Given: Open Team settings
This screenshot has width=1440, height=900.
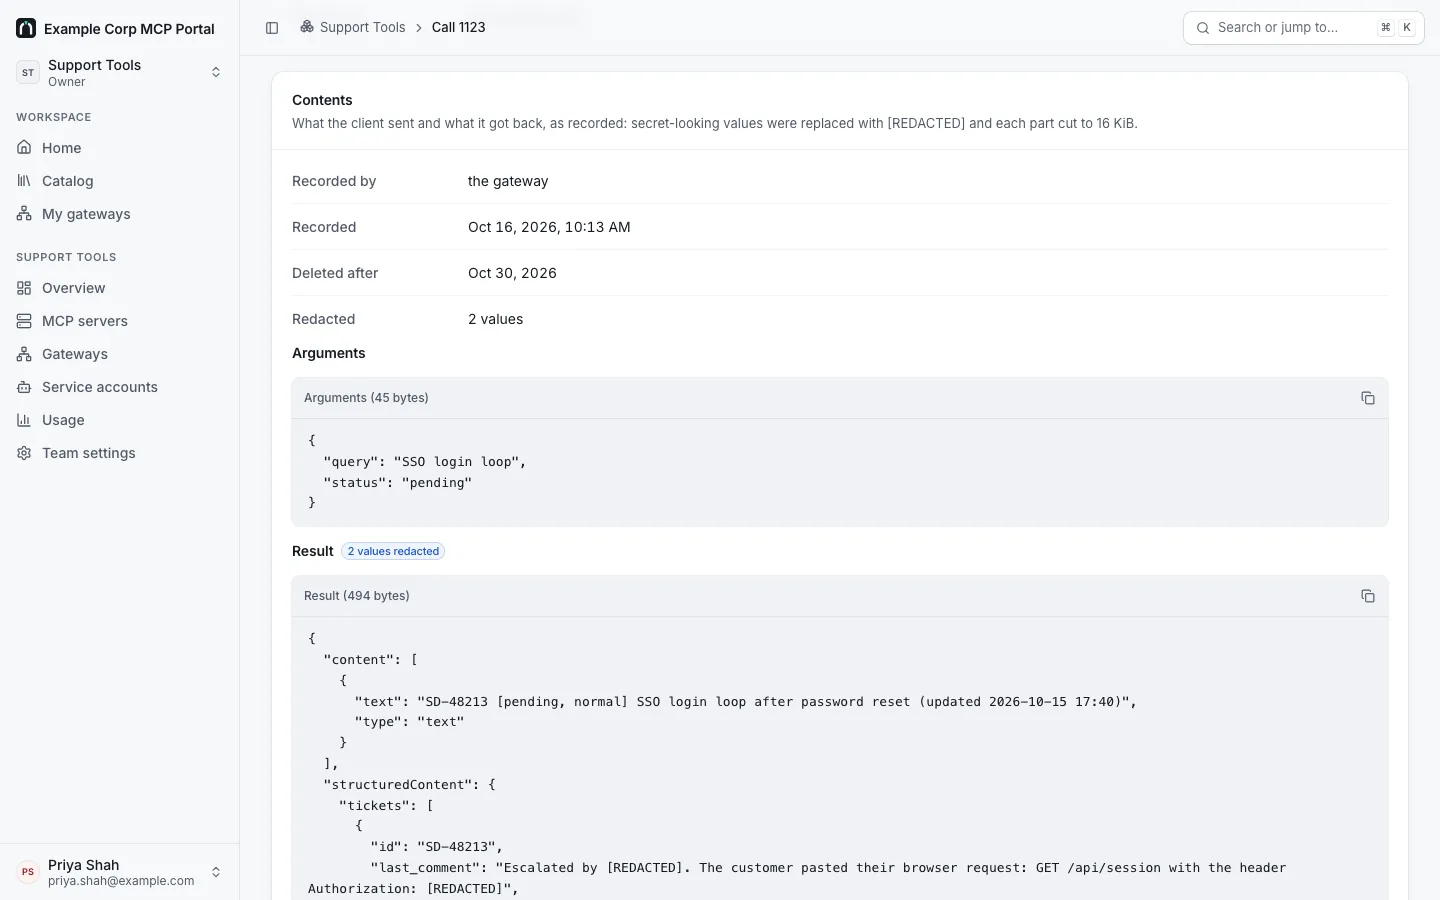Looking at the screenshot, I should [120, 453].
